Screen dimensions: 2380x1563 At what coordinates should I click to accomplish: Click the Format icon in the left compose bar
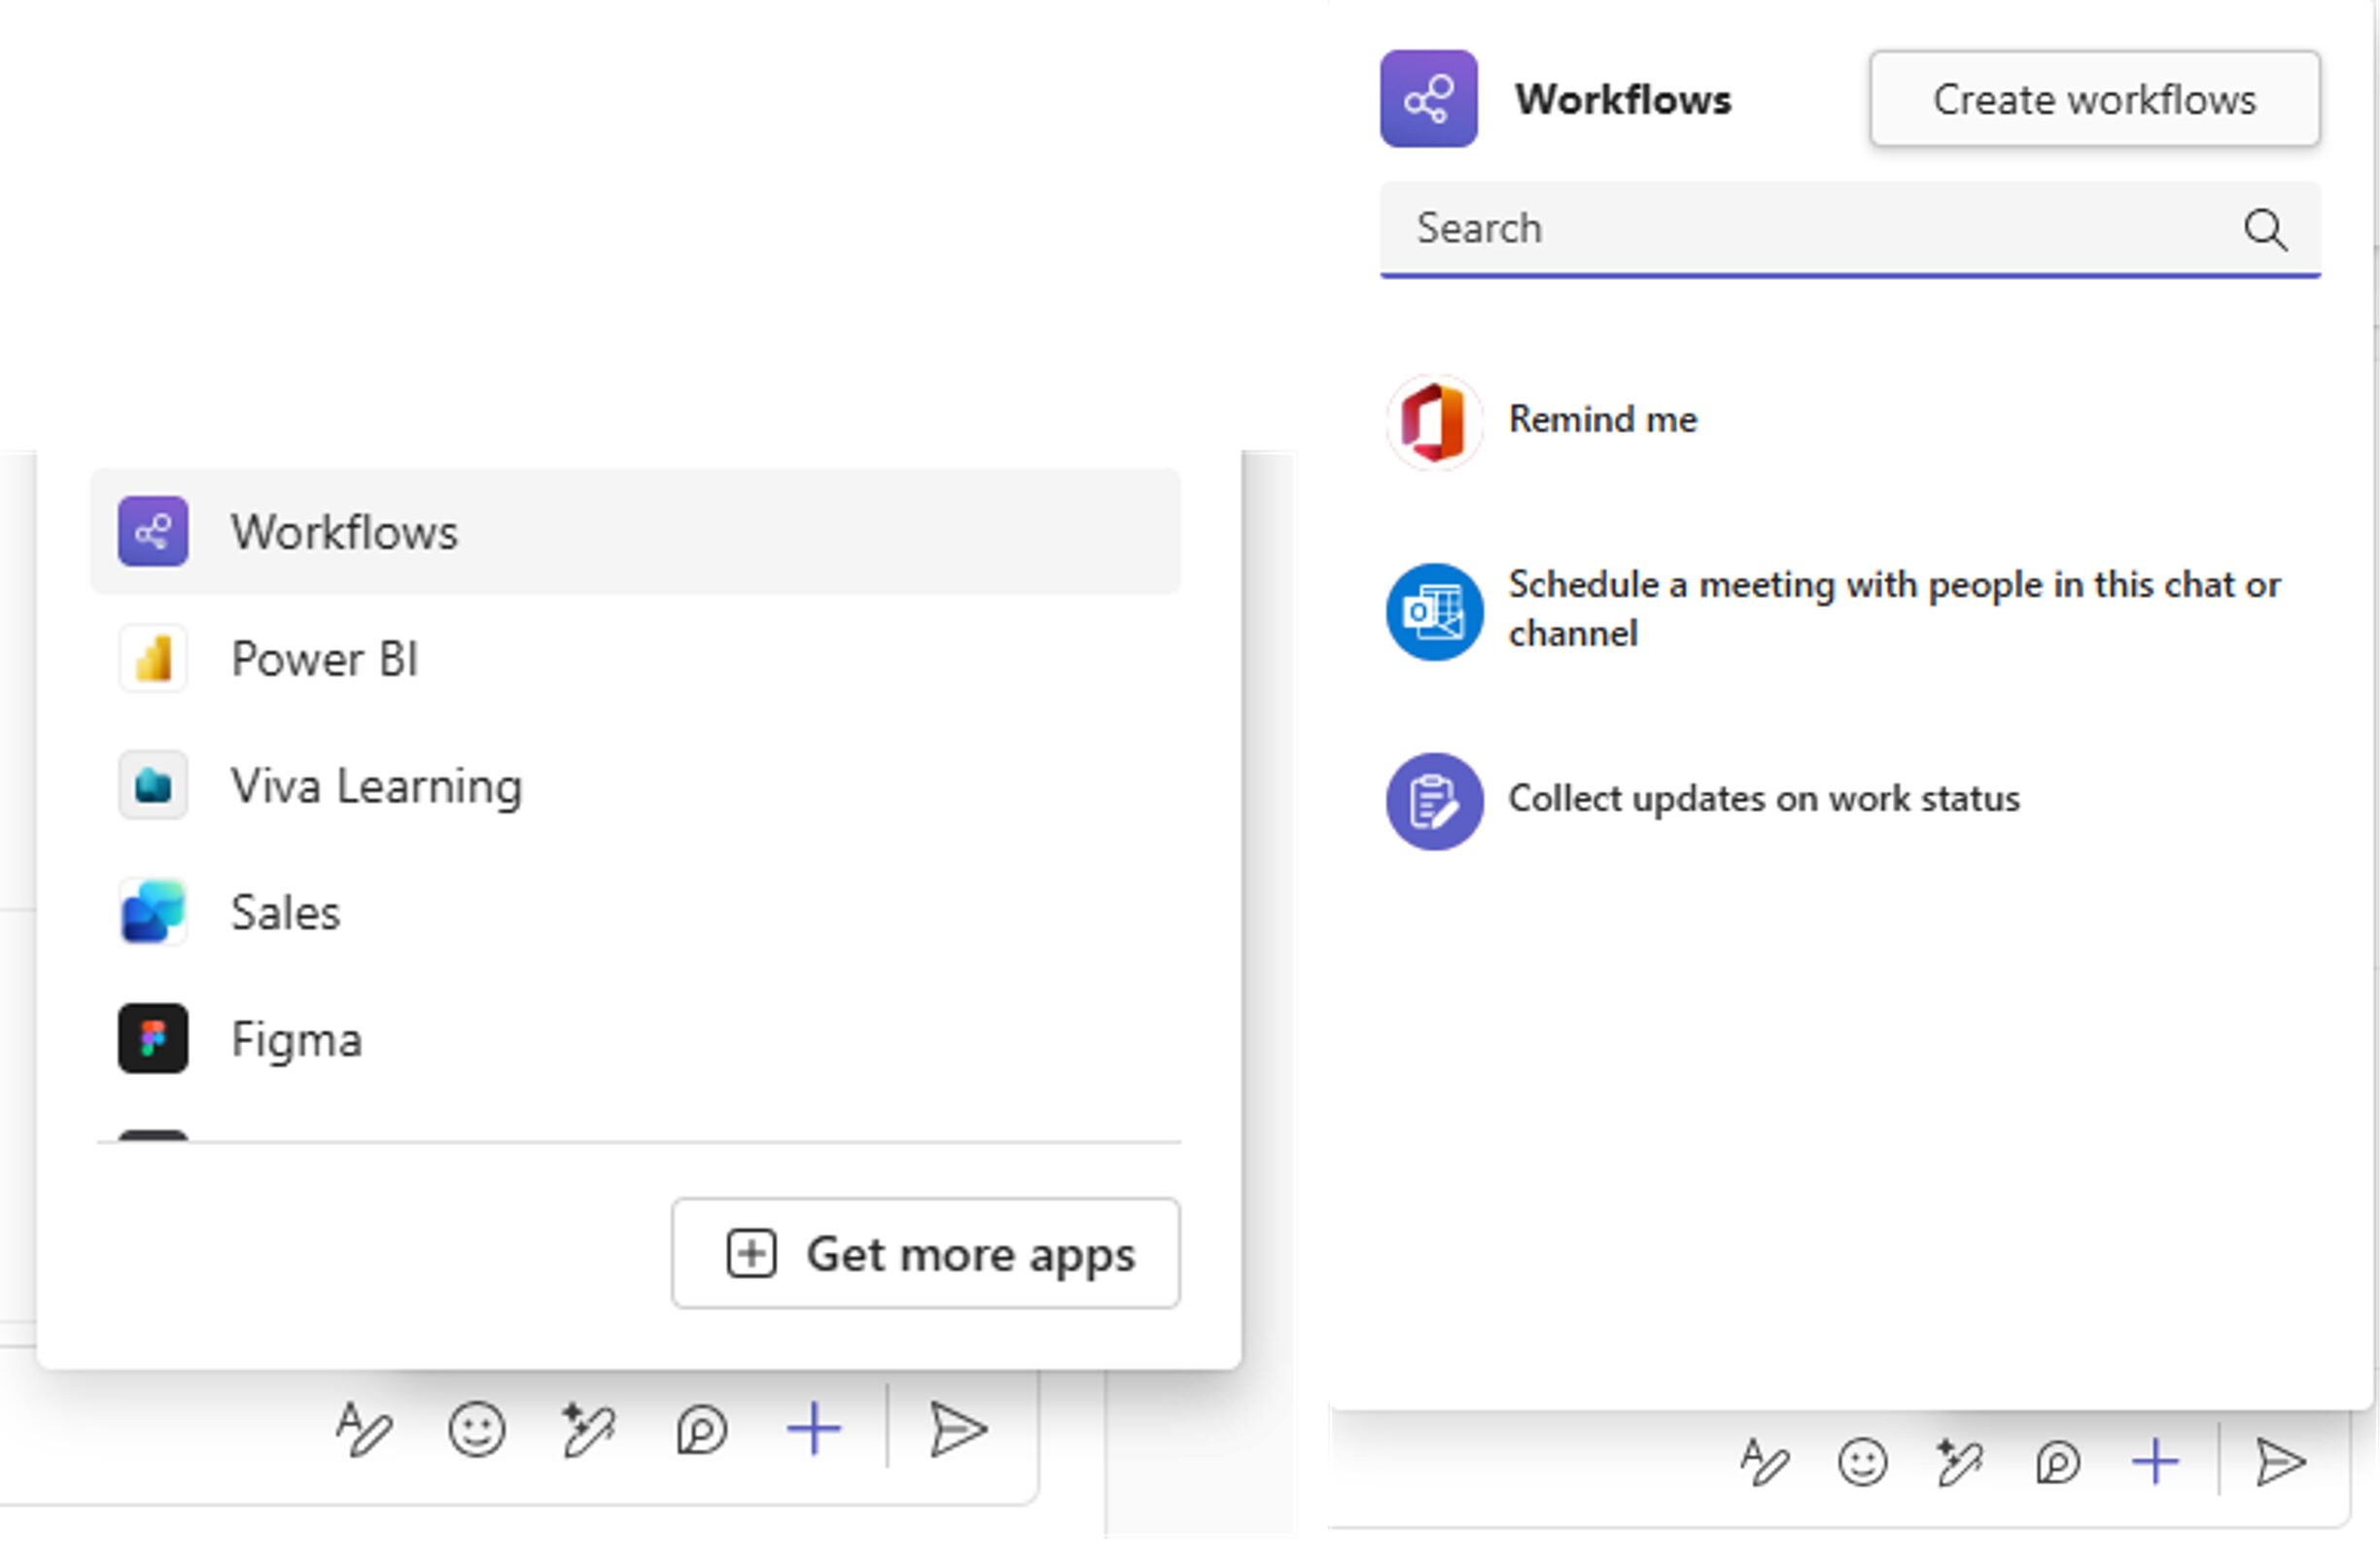pos(363,1429)
